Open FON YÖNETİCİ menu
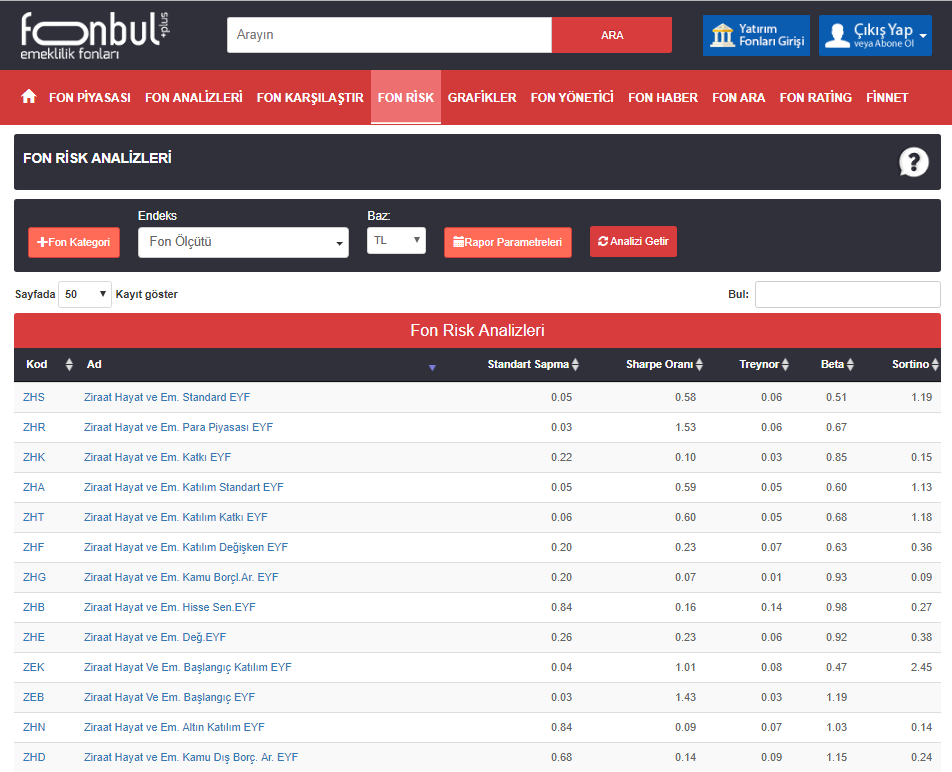 572,97
